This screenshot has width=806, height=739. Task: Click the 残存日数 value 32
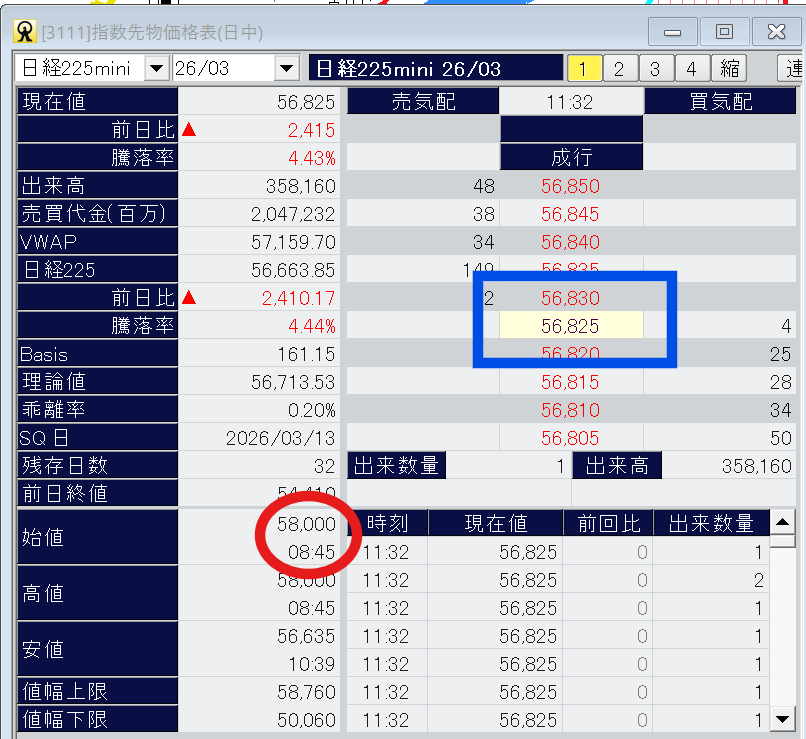coord(324,466)
